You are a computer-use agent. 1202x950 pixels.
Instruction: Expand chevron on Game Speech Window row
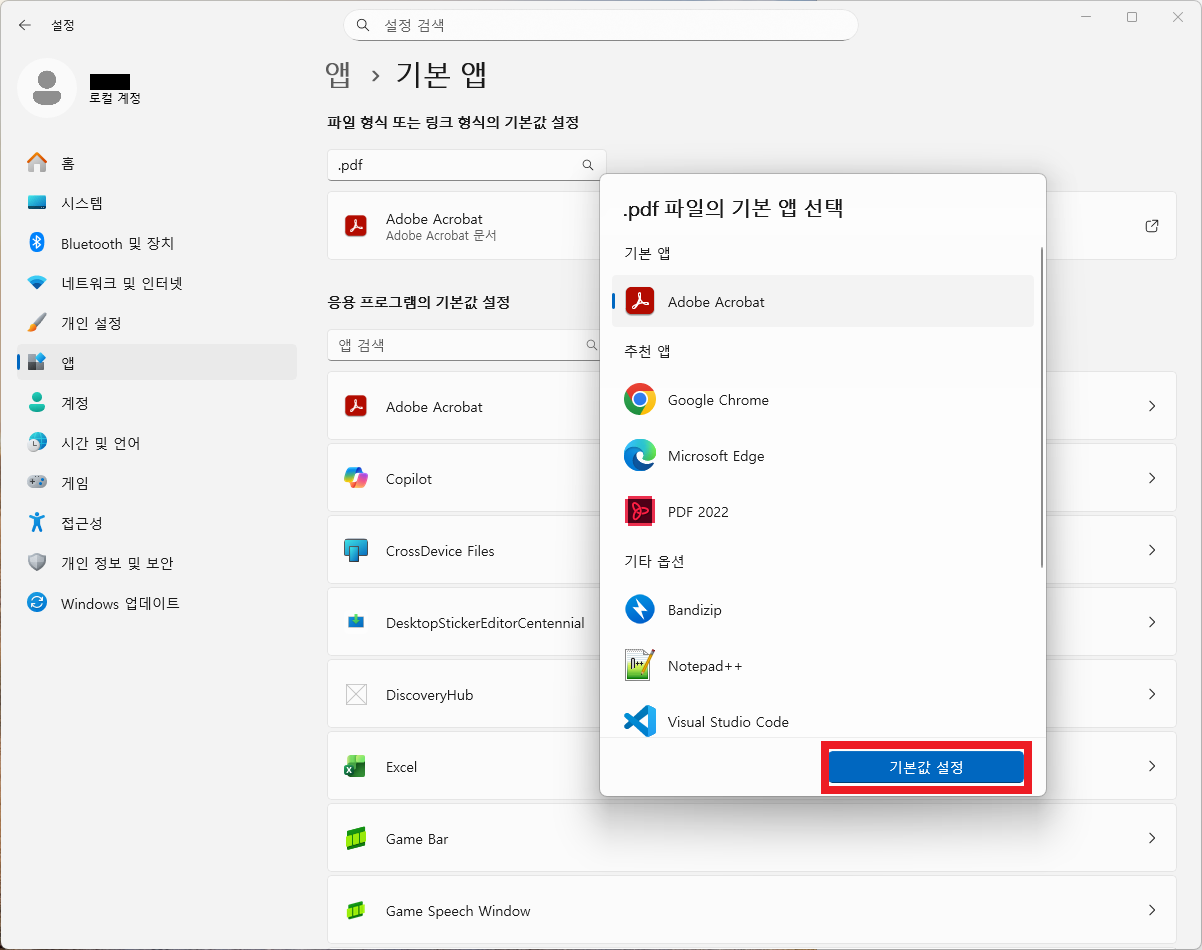click(1152, 910)
